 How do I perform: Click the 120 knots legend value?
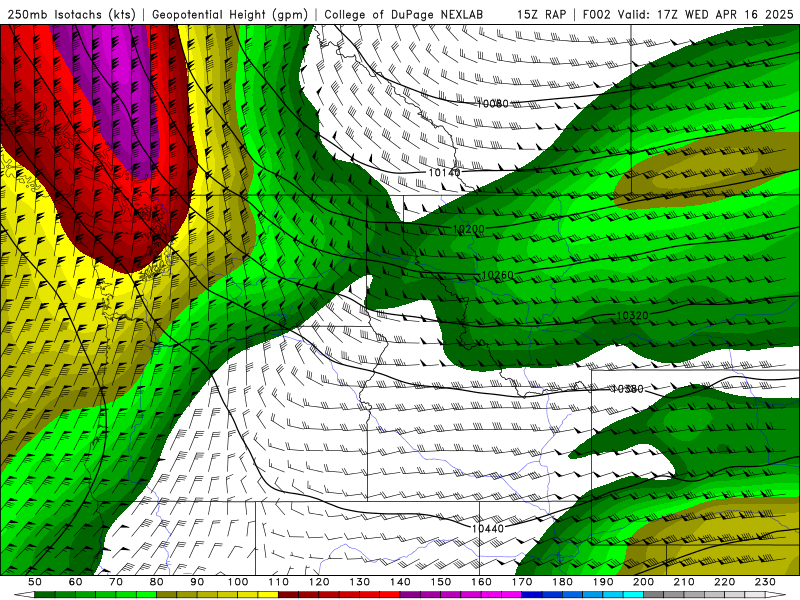pyautogui.click(x=319, y=582)
